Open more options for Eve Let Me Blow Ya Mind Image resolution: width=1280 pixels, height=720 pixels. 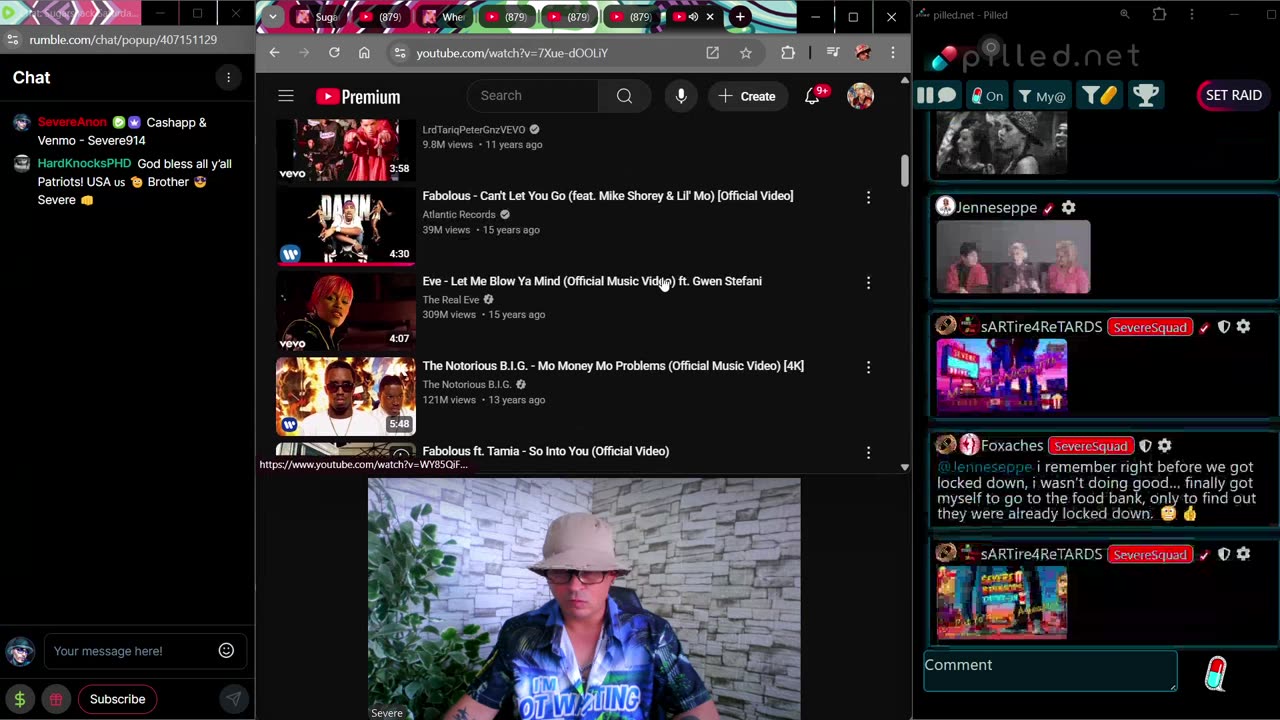868,283
